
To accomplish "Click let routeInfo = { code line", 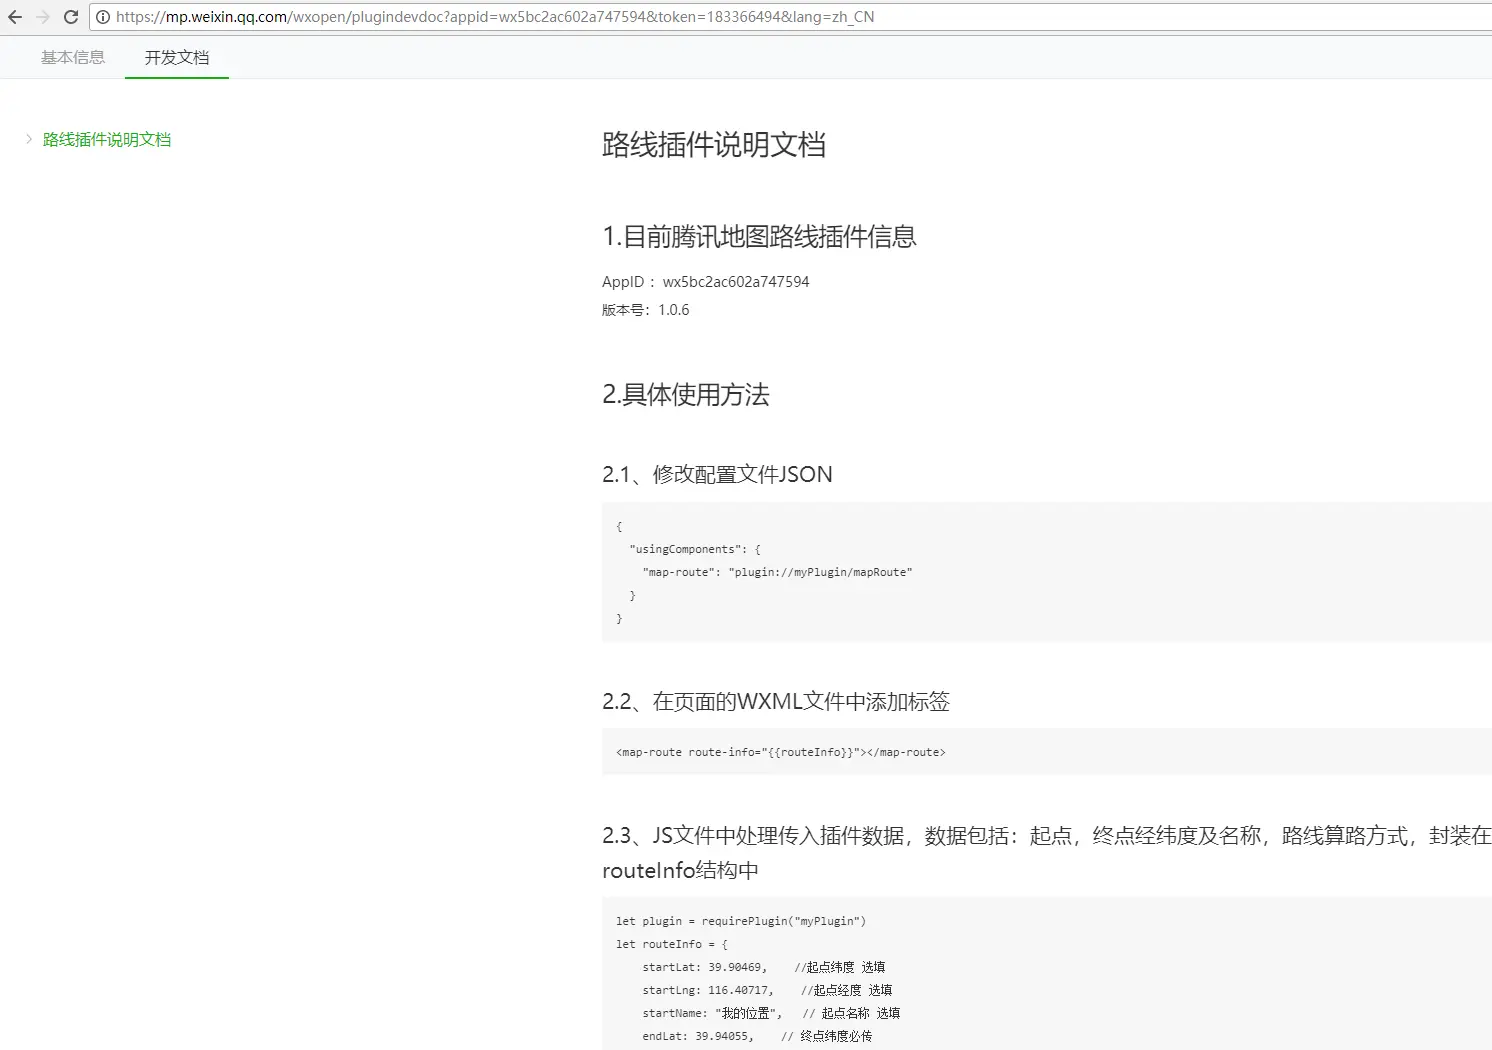I will coord(672,944).
